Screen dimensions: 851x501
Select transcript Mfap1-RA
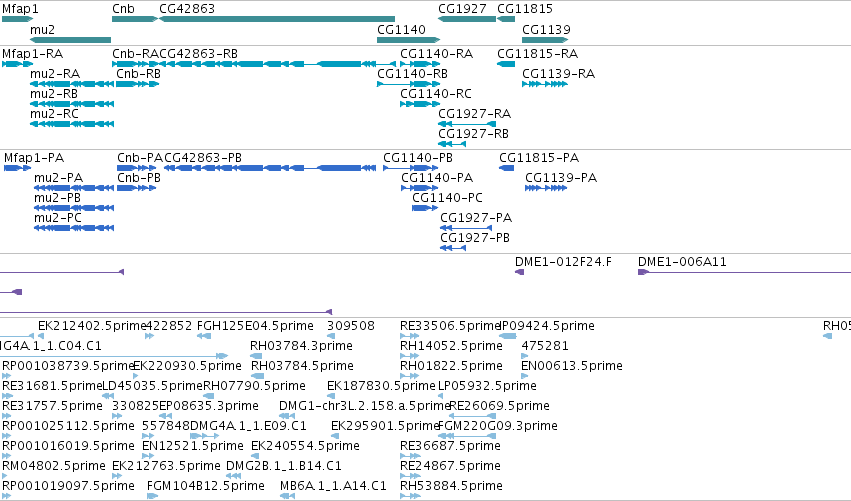[17, 64]
